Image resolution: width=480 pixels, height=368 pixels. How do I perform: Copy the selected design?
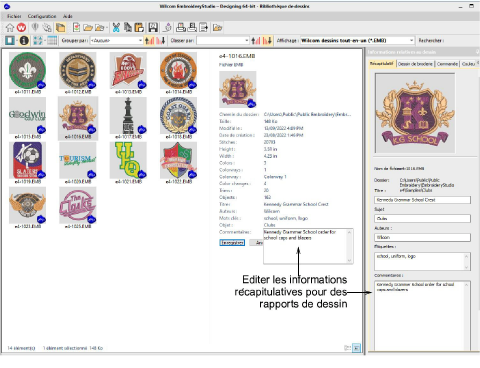point(128,28)
